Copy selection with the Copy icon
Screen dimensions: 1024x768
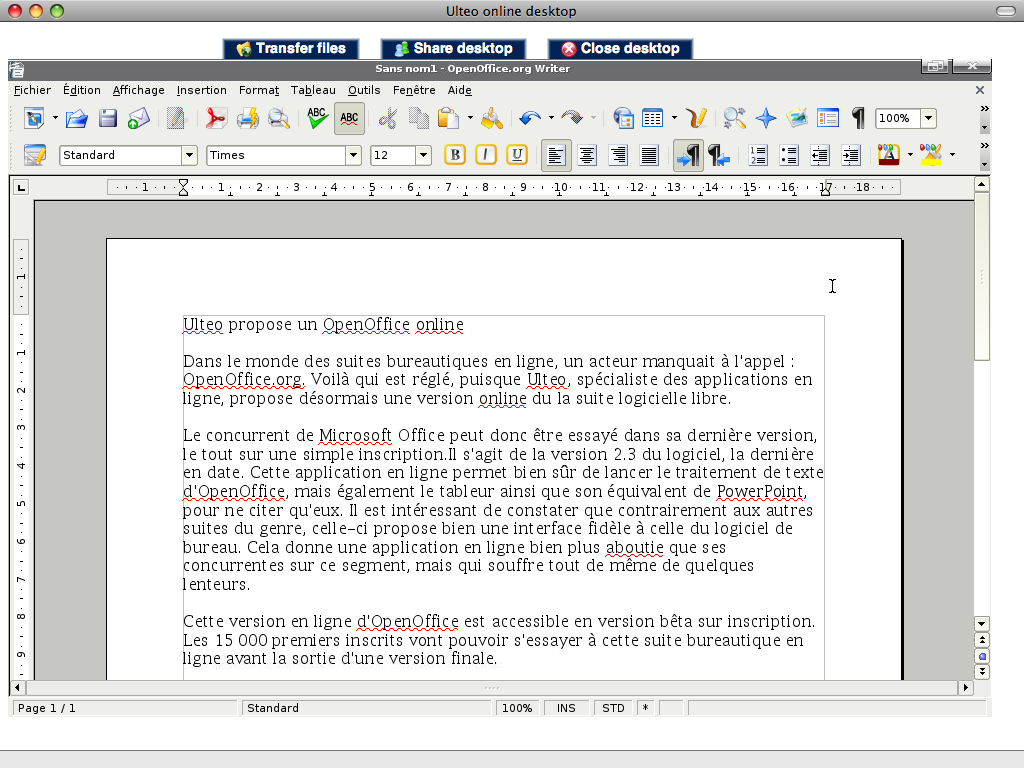tap(419, 118)
